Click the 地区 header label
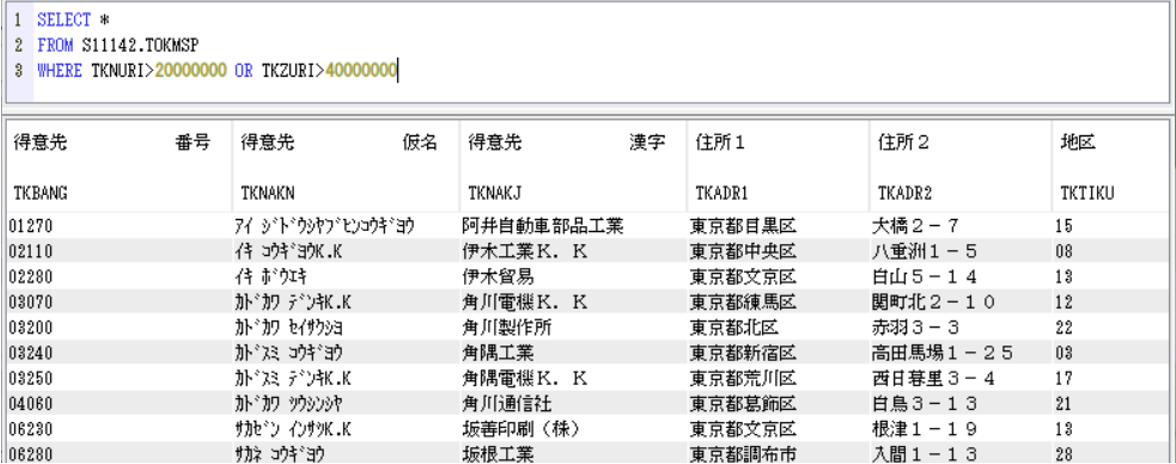The image size is (1176, 464). pos(1078,143)
